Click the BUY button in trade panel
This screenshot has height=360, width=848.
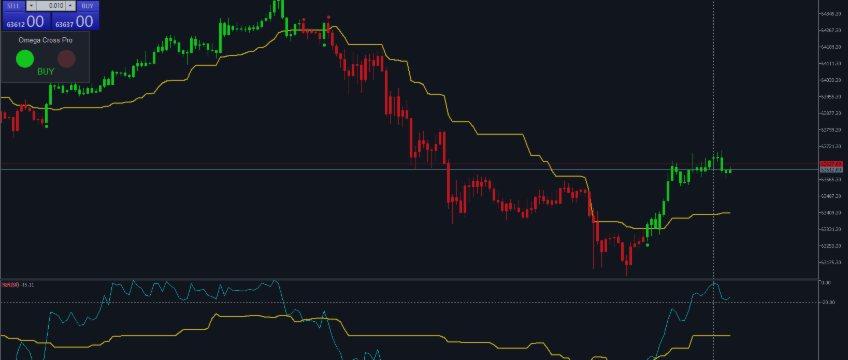pyautogui.click(x=87, y=6)
